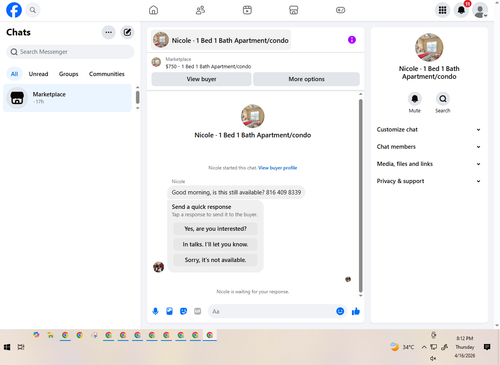Open File Explorer from taskbar
The width and height of the screenshot is (500, 365).
51,335
